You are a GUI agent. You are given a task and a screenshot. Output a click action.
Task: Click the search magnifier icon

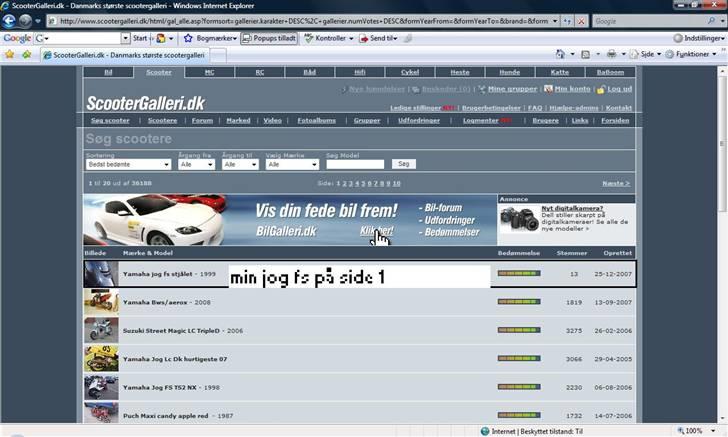coord(711,21)
